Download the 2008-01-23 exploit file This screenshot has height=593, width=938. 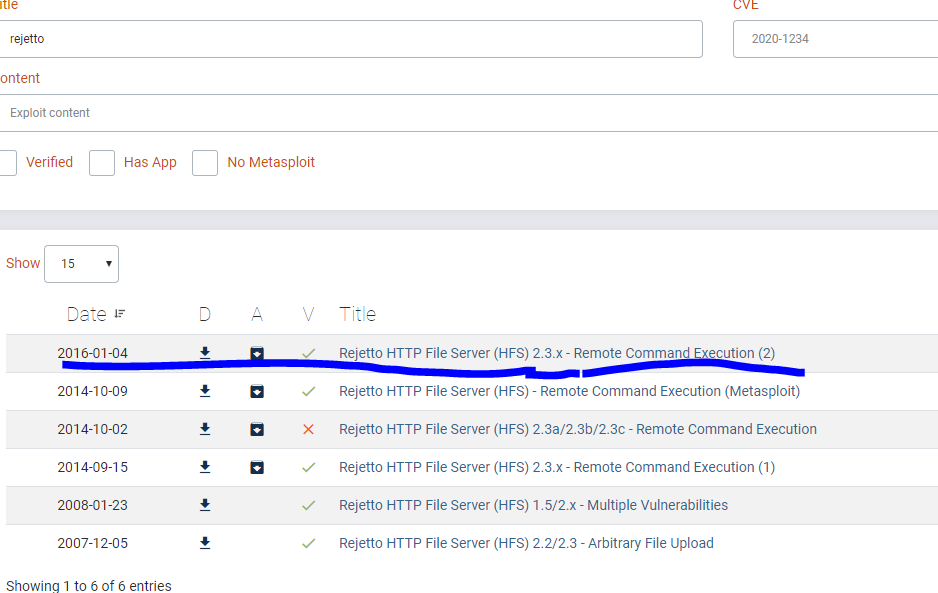pos(205,505)
